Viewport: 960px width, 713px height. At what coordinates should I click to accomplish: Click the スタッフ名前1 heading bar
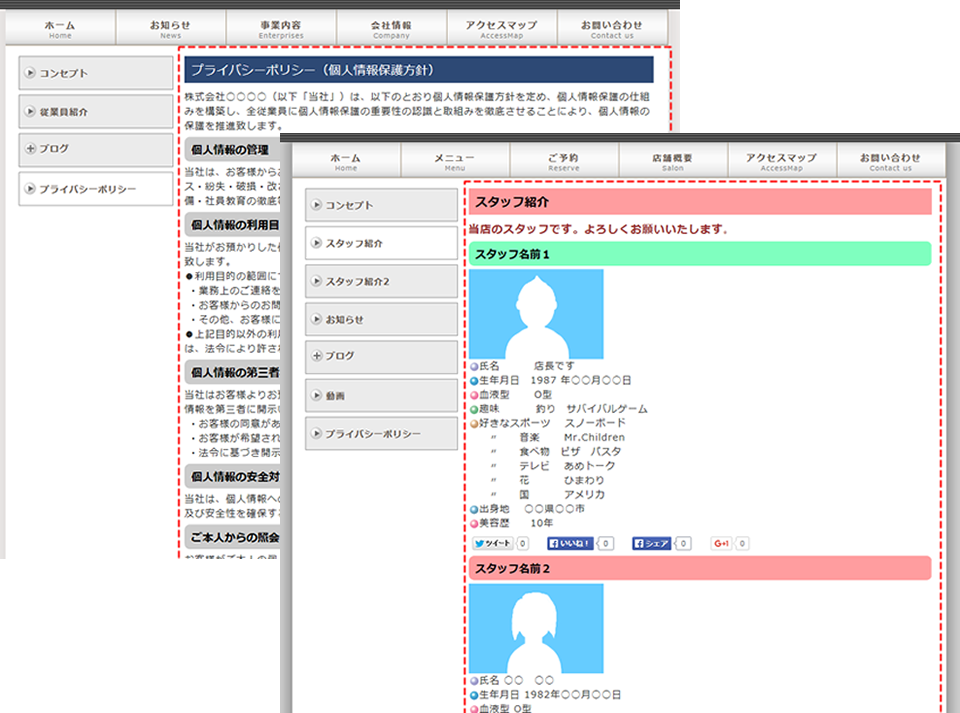pyautogui.click(x=700, y=254)
